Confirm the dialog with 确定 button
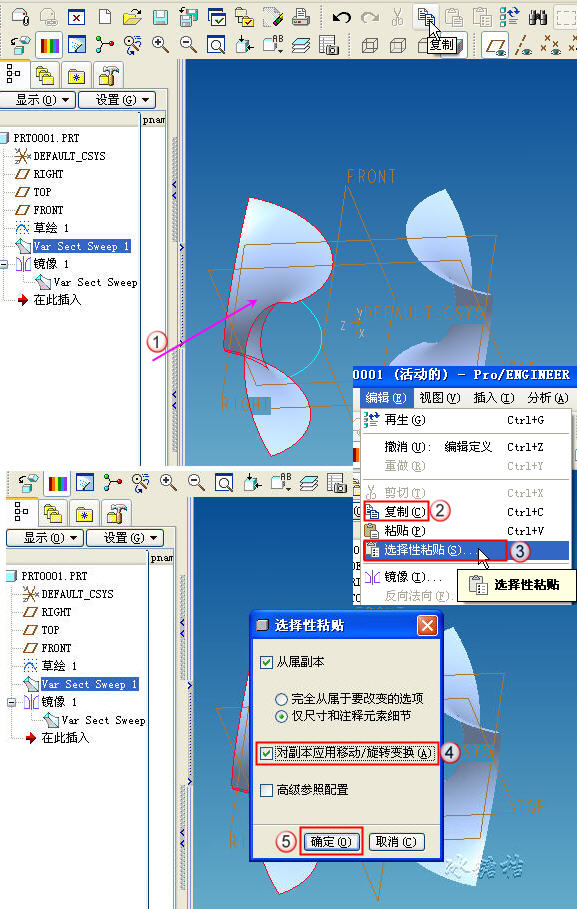Image resolution: width=577 pixels, height=909 pixels. coord(331,842)
